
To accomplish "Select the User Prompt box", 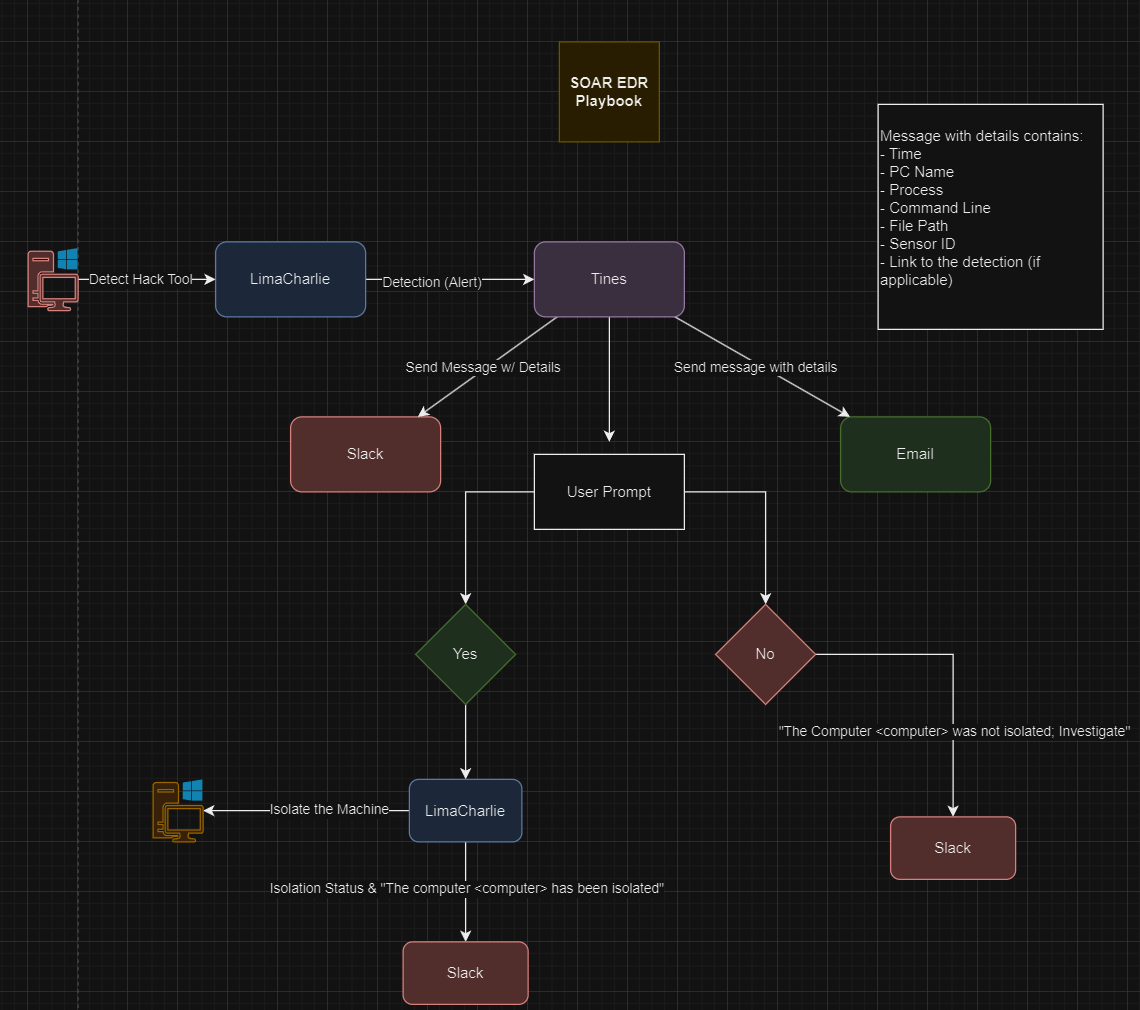I will [609, 492].
